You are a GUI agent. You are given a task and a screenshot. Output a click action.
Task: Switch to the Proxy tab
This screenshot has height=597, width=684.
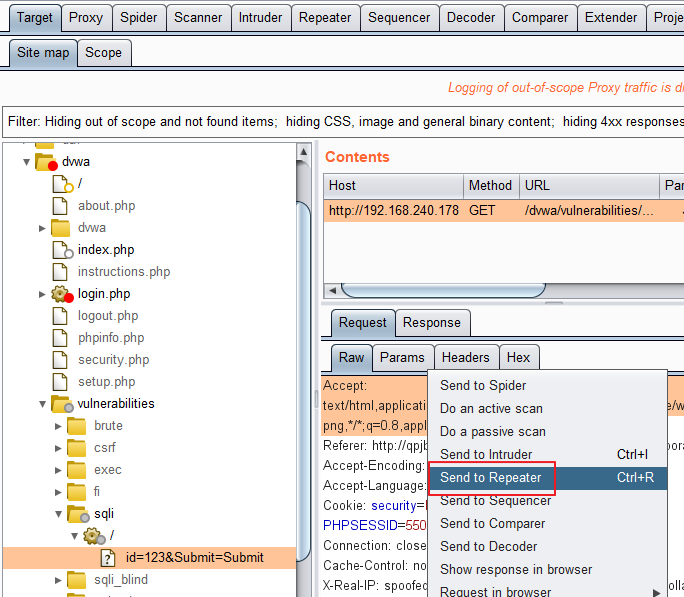[x=86, y=18]
